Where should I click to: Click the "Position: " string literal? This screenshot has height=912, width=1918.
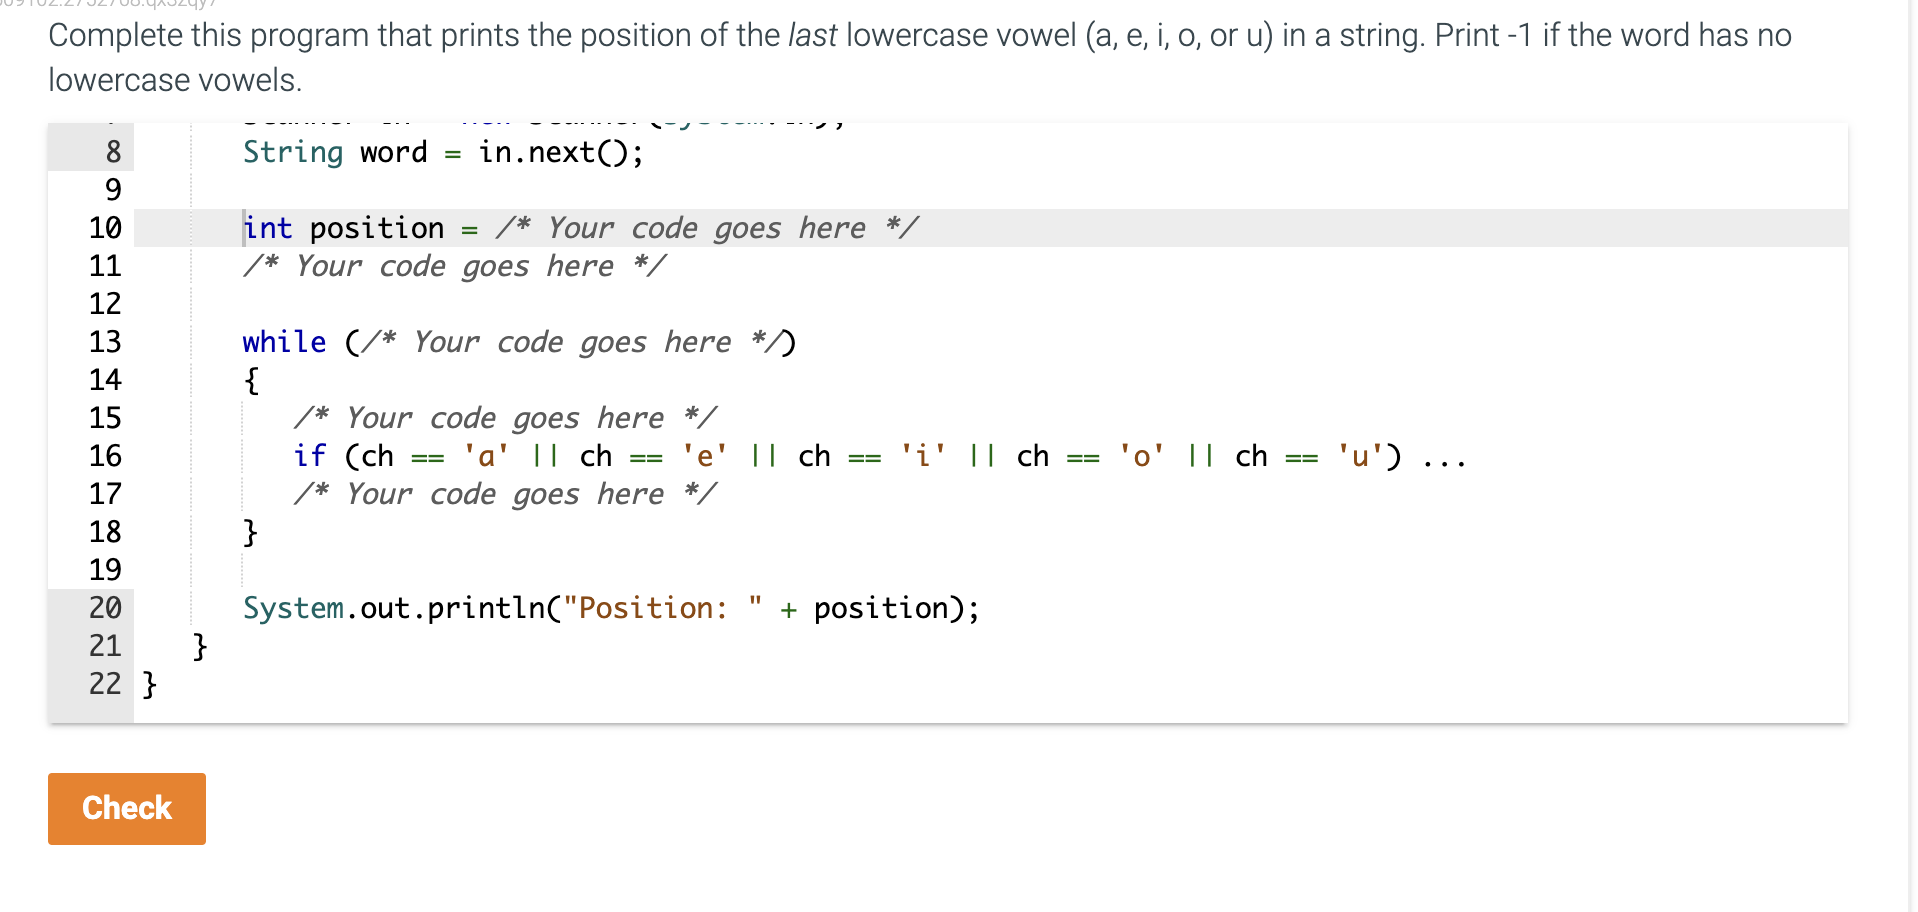[663, 608]
